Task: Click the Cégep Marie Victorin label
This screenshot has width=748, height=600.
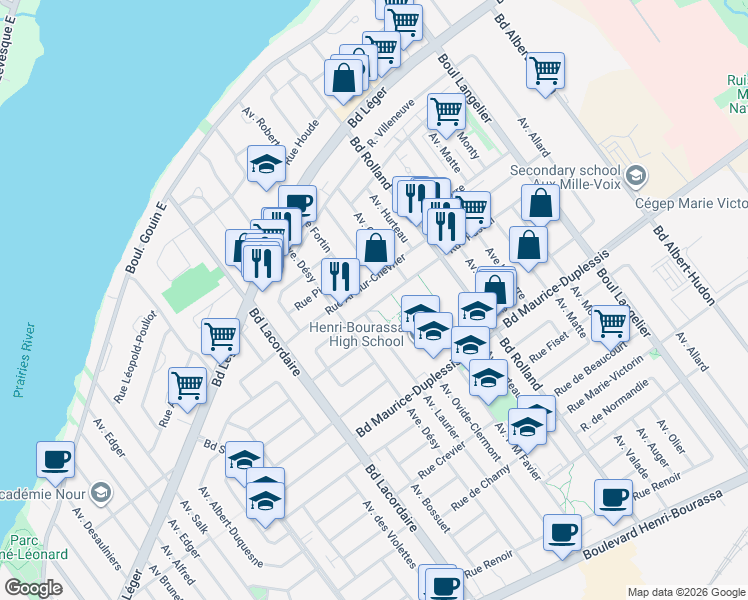Action: tap(691, 204)
